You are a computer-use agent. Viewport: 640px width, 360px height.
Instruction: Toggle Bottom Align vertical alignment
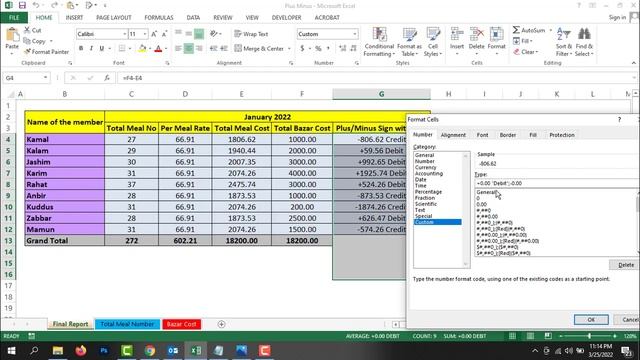coord(199,34)
